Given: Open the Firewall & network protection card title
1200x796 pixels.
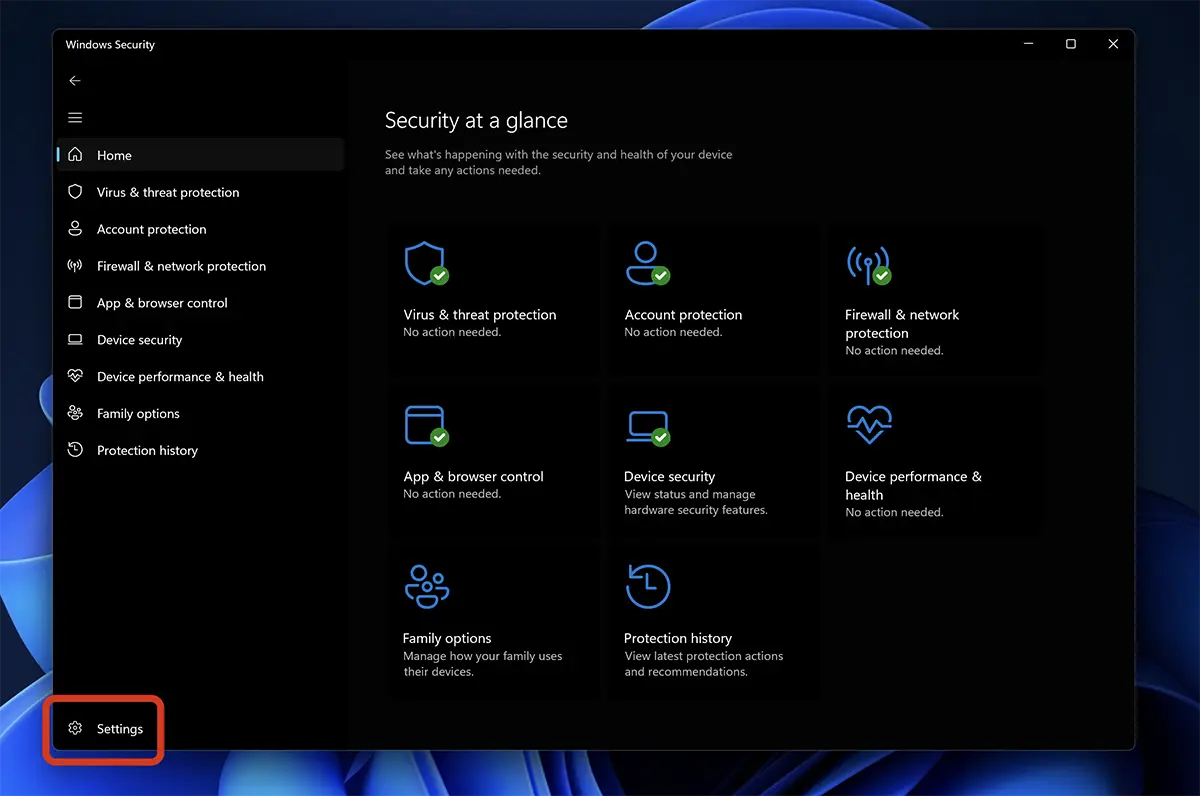Looking at the screenshot, I should point(902,324).
